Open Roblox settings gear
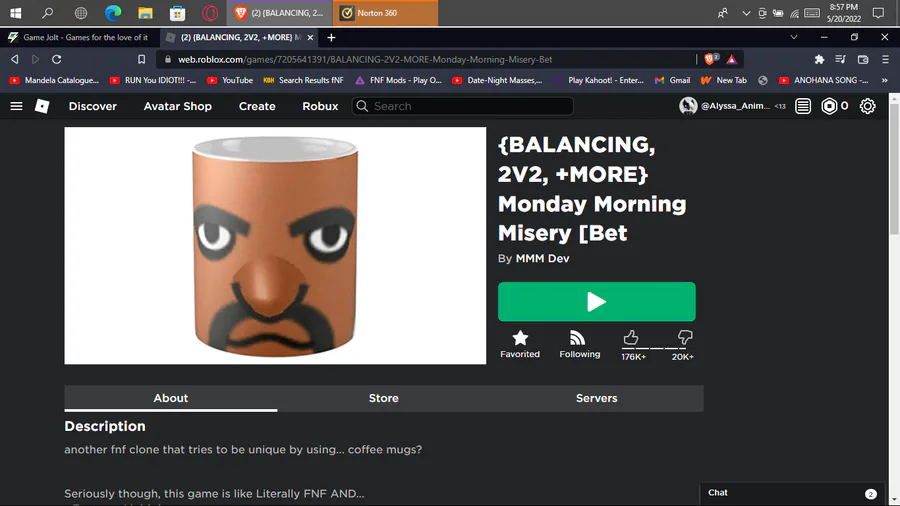The image size is (900, 506). (867, 106)
